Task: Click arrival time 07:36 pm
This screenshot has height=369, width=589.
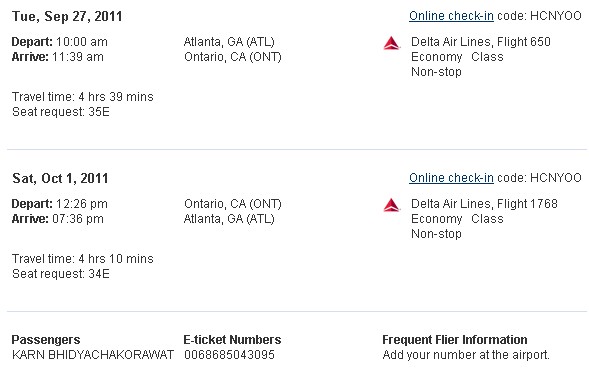Action: [x=78, y=219]
